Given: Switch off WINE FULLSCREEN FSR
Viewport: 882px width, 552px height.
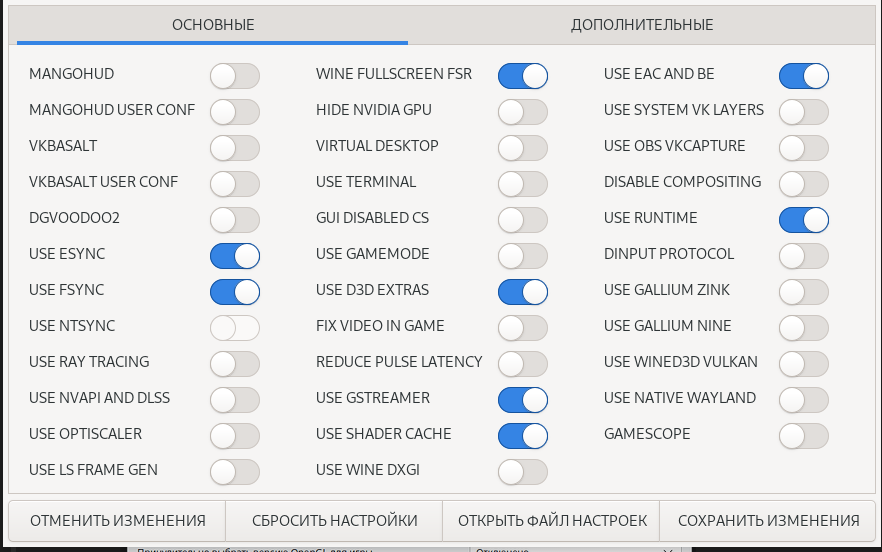Looking at the screenshot, I should [x=523, y=75].
